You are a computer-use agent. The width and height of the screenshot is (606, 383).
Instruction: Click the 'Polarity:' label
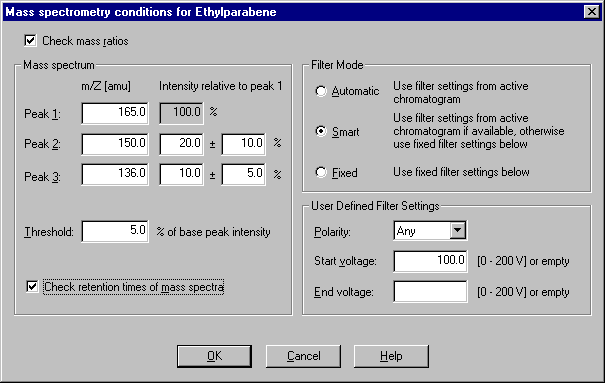[332, 232]
